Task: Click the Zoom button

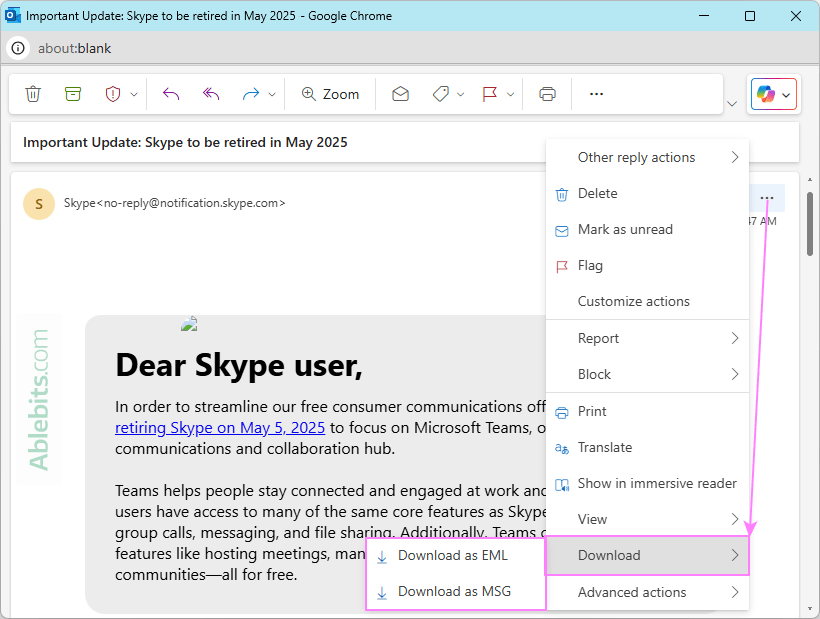Action: click(331, 94)
